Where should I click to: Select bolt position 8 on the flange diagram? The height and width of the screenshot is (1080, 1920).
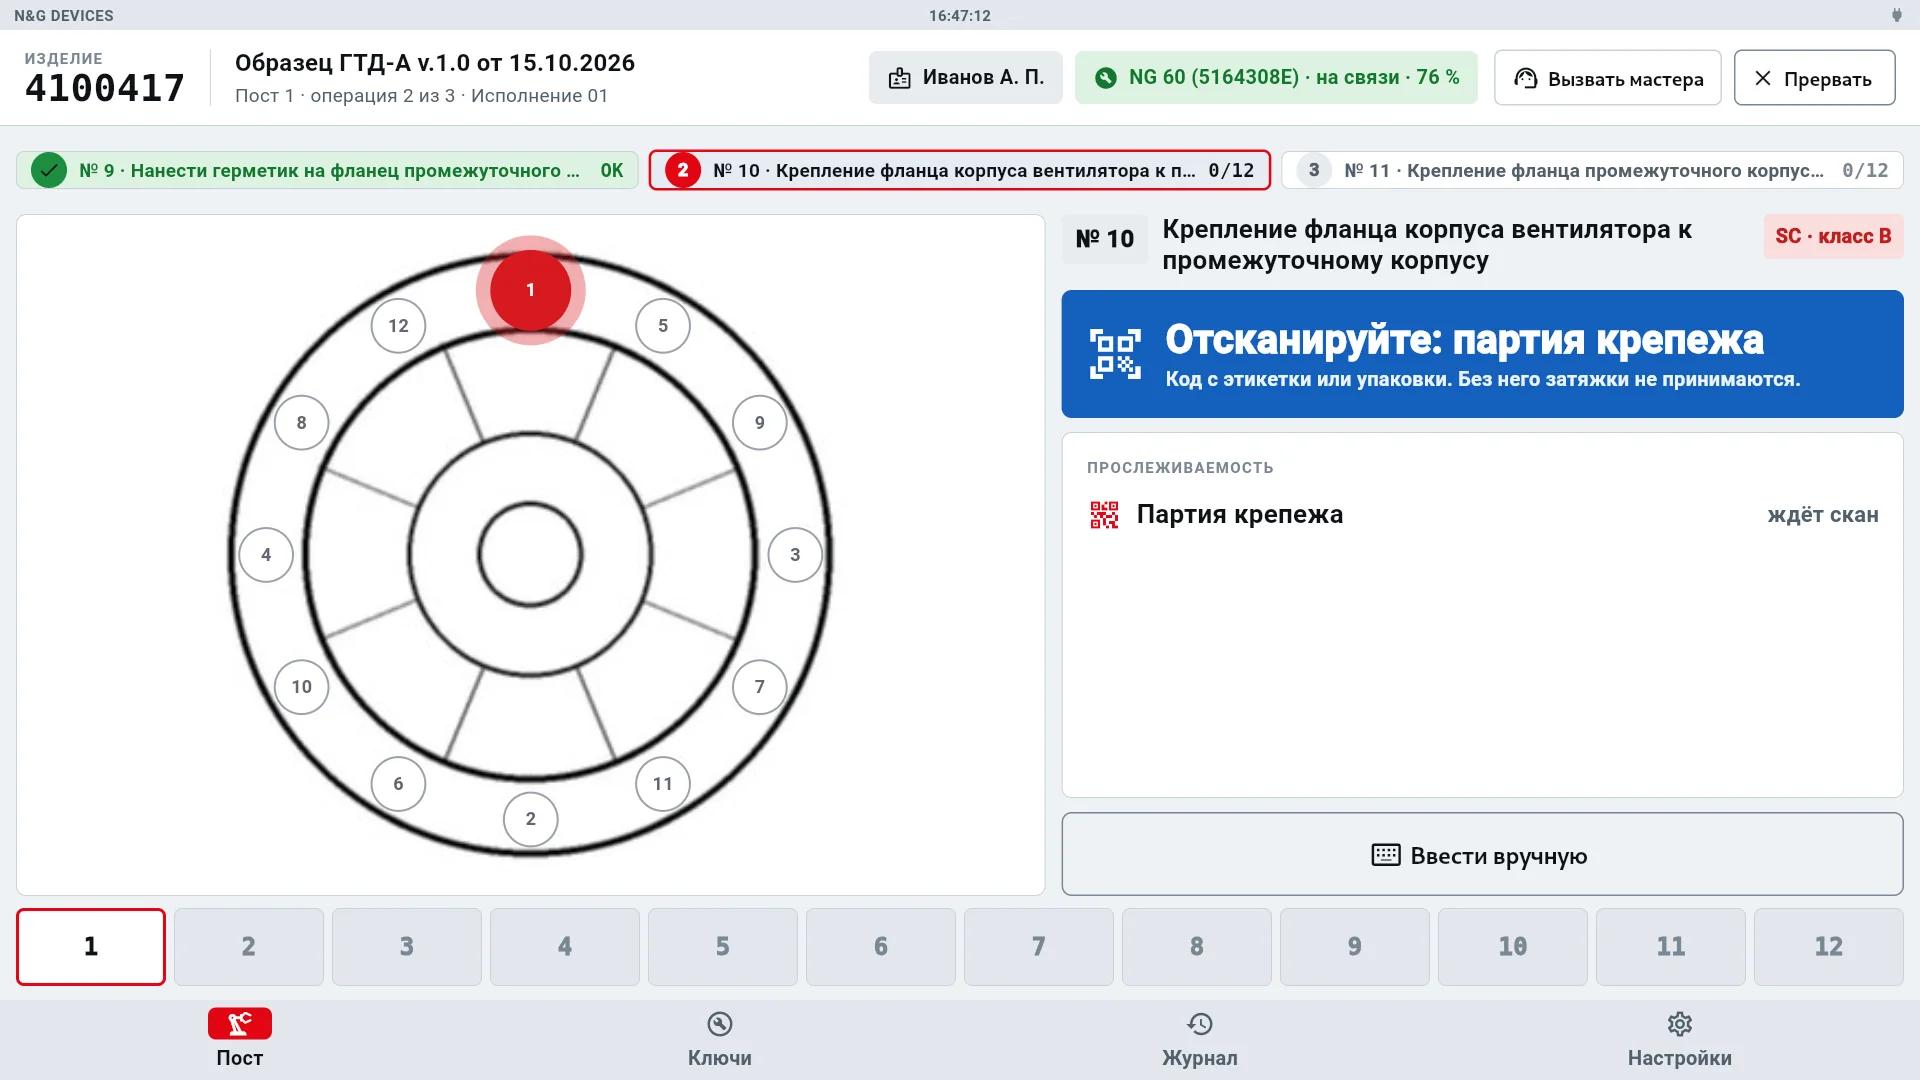[301, 423]
